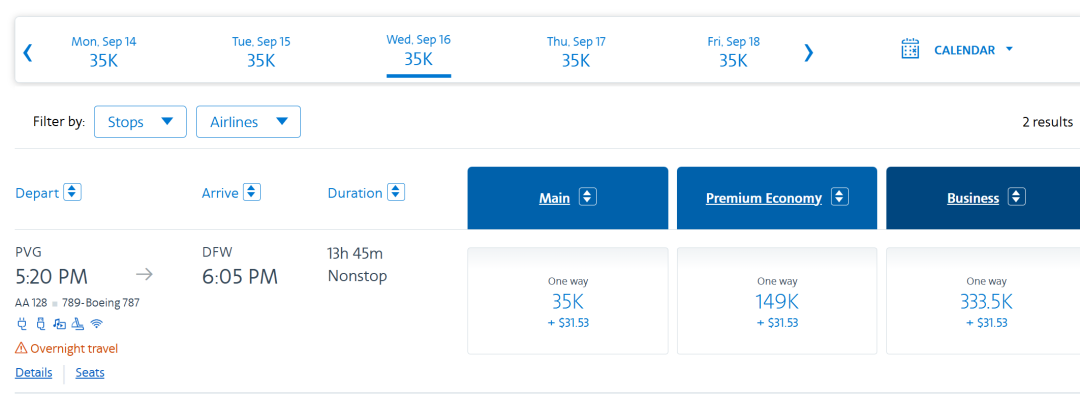1080x396 pixels.
Task: Select the Thu, Sep 17 date tab
Action: click(x=576, y=52)
